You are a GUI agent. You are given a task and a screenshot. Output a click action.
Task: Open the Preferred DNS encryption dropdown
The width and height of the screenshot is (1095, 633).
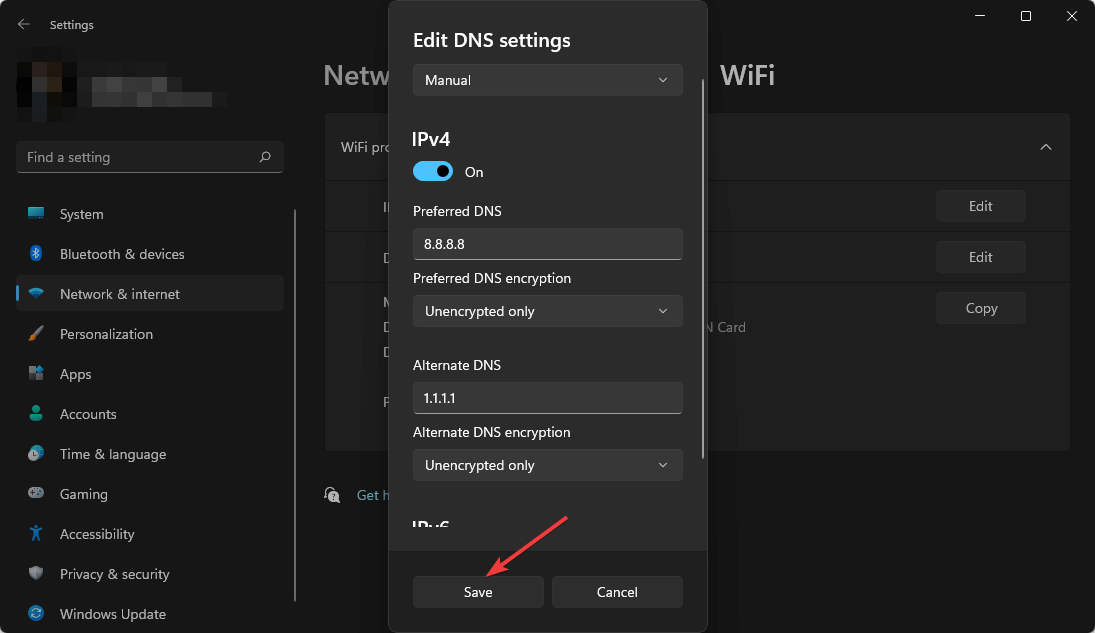547,311
